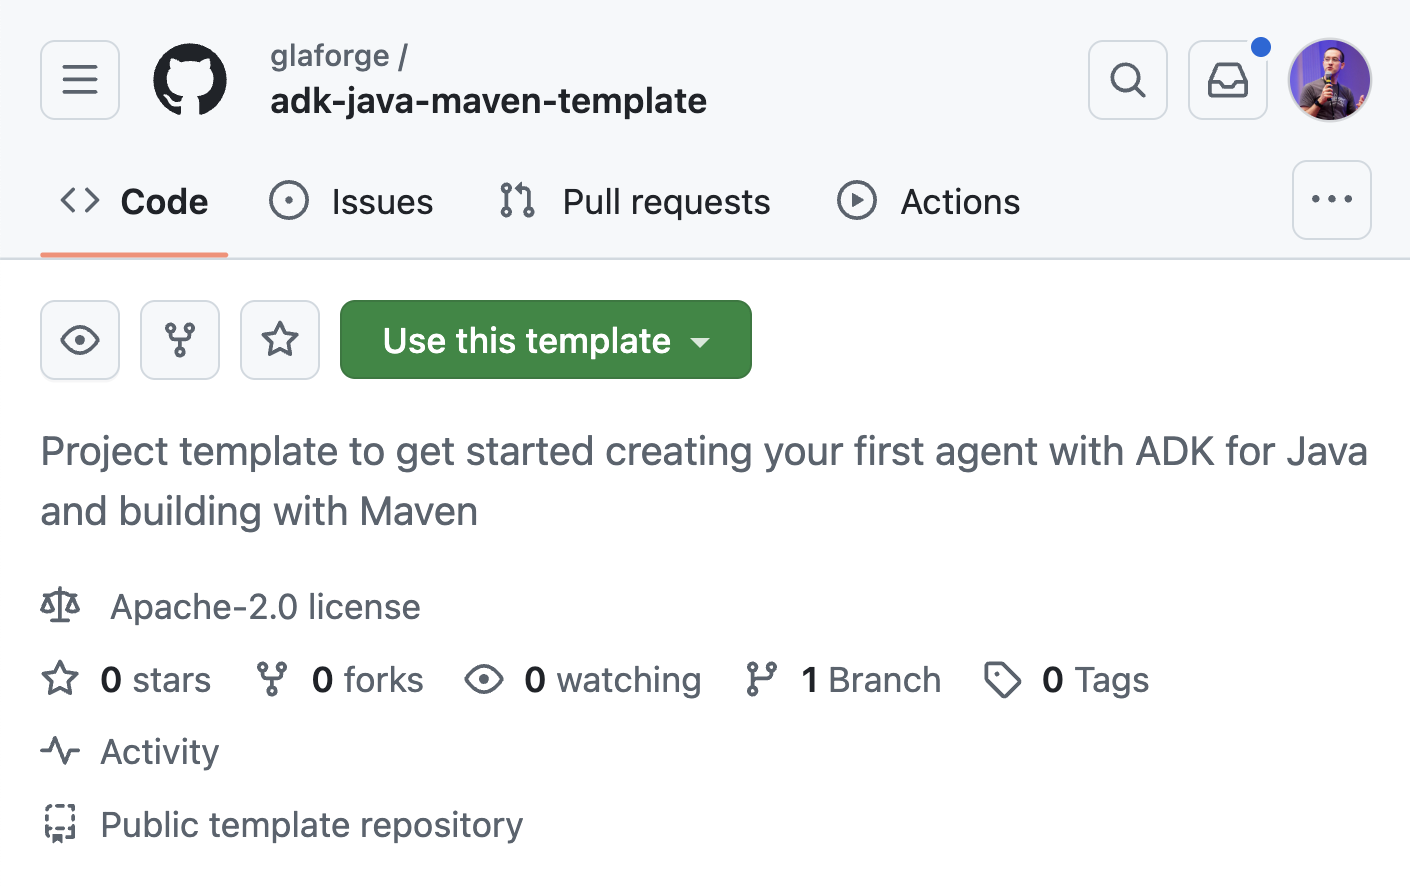Select the Code tab
This screenshot has height=888, width=1410.
134,201
